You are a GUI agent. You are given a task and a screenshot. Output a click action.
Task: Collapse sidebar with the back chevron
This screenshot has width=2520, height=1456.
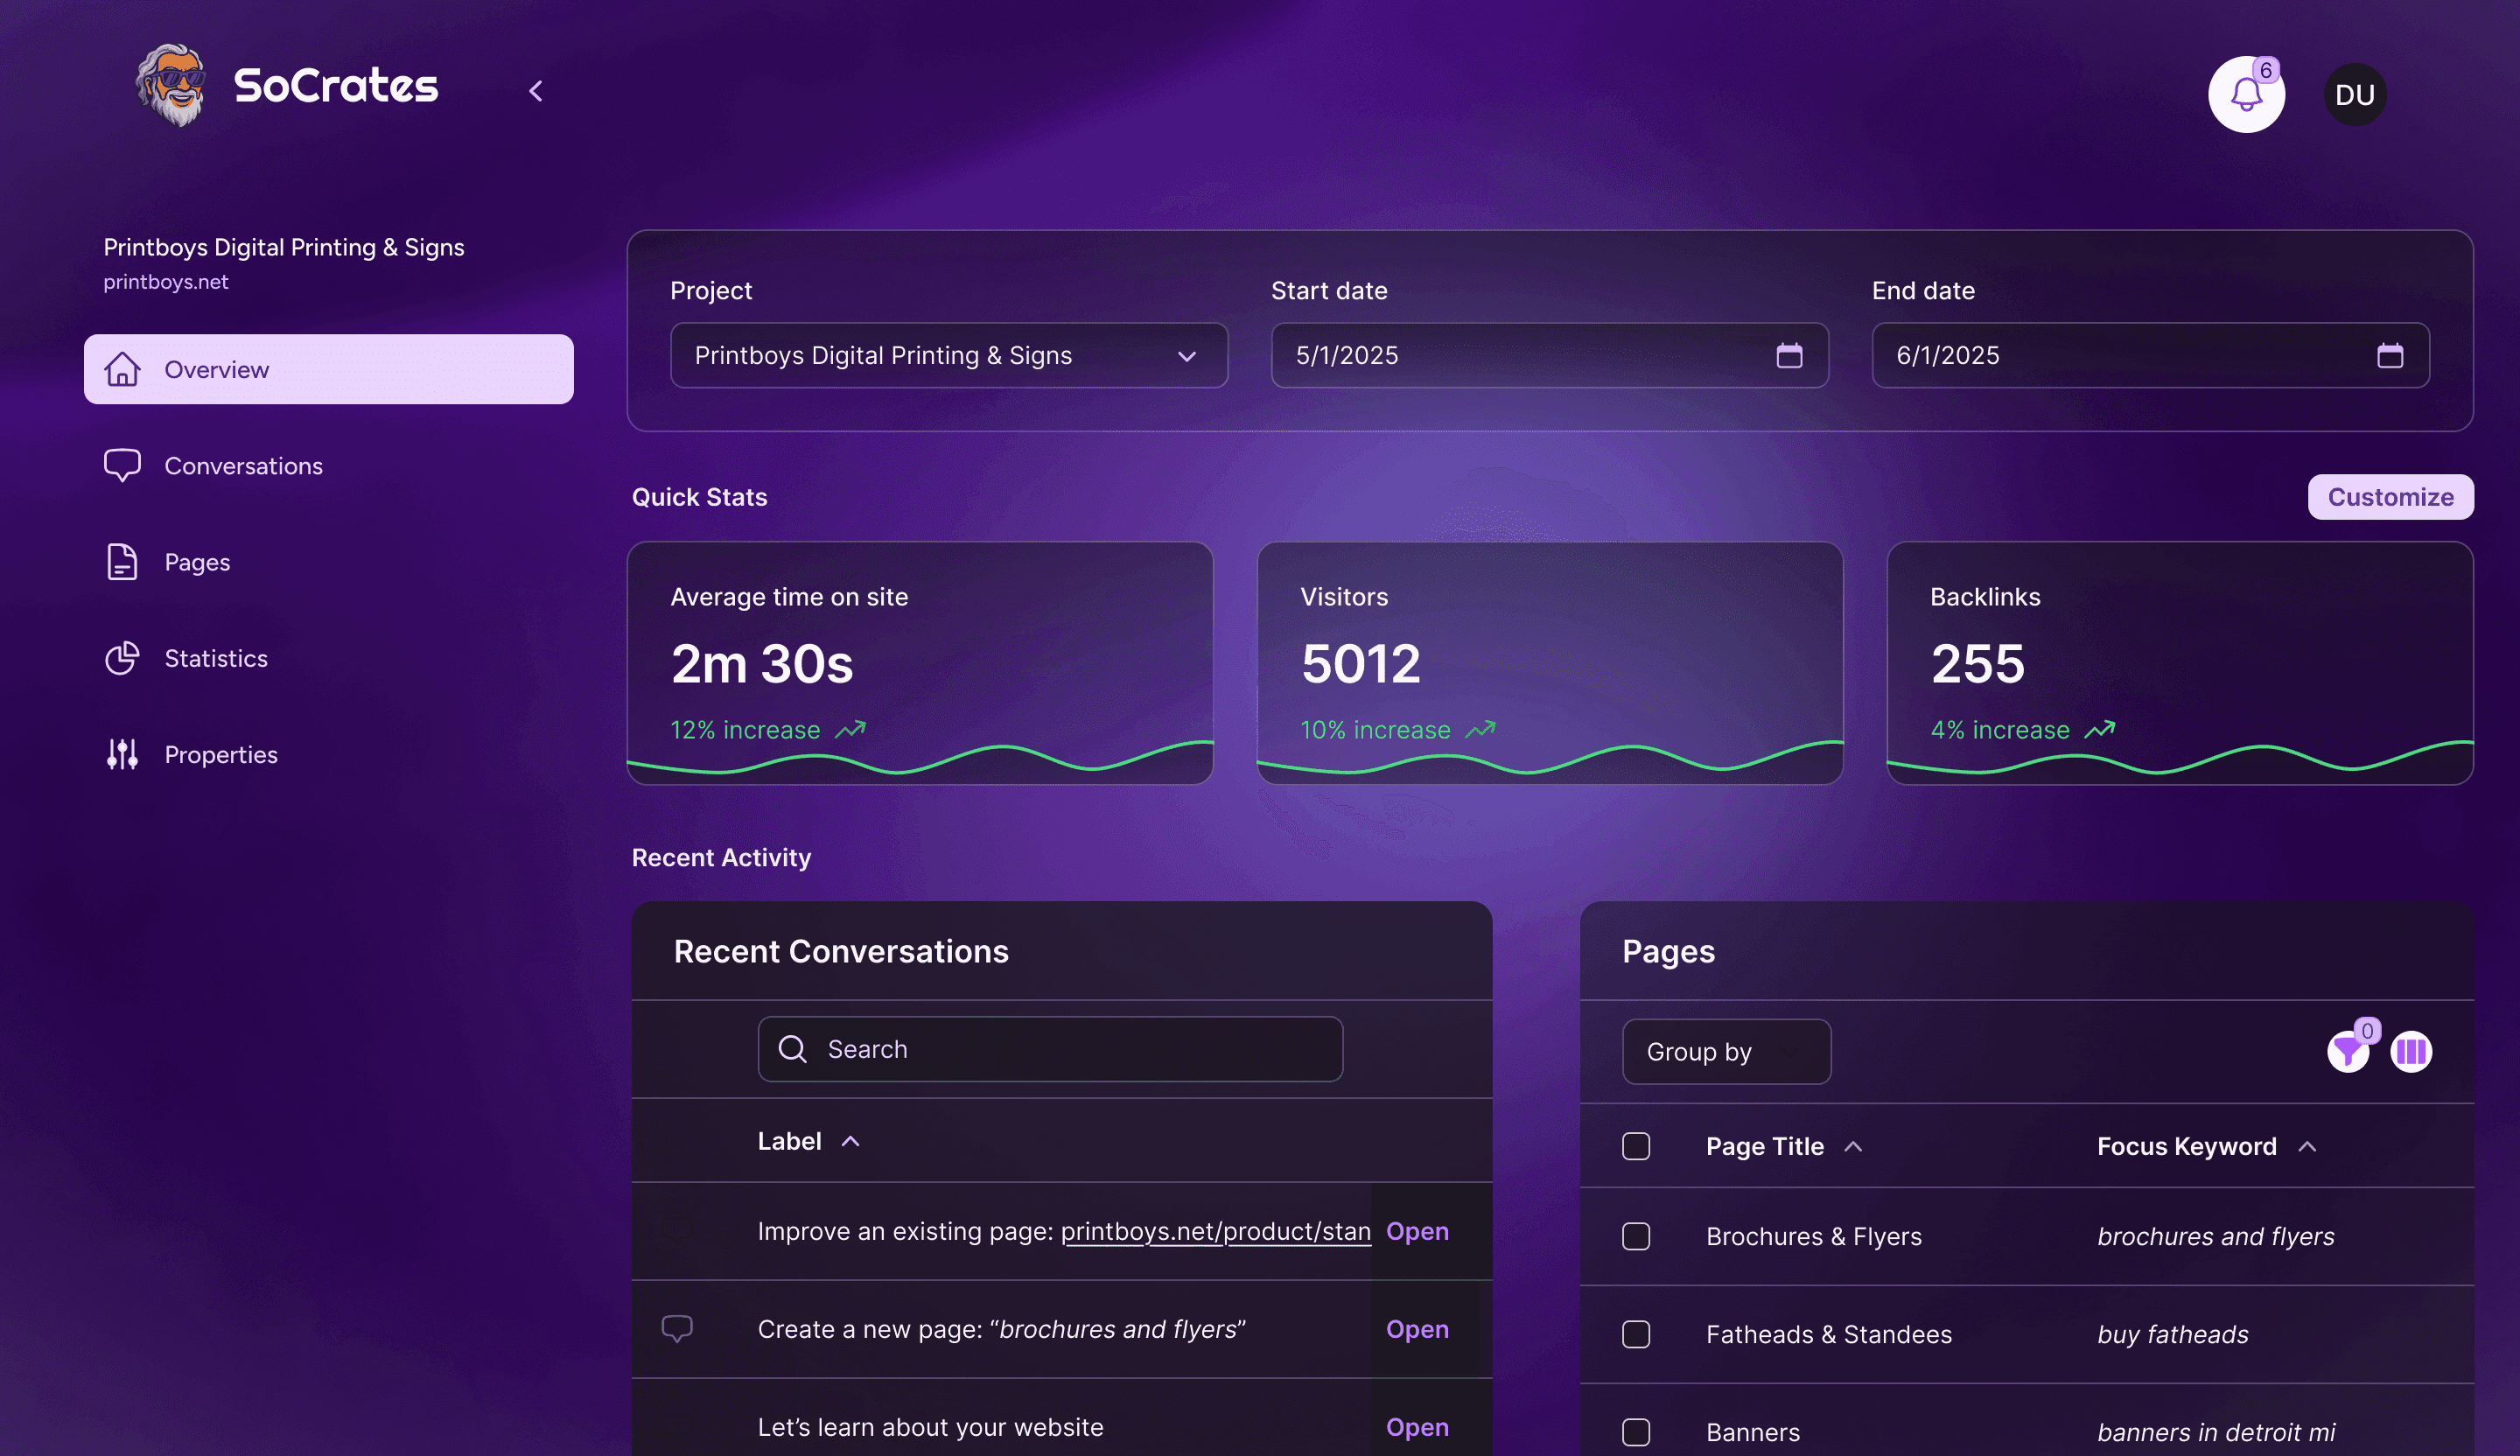click(536, 91)
